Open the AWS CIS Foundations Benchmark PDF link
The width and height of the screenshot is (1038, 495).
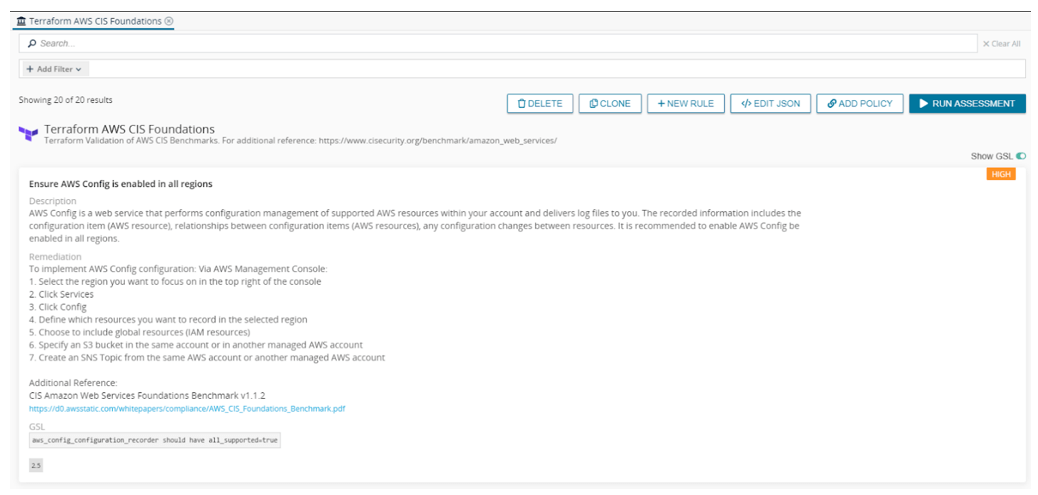click(187, 409)
